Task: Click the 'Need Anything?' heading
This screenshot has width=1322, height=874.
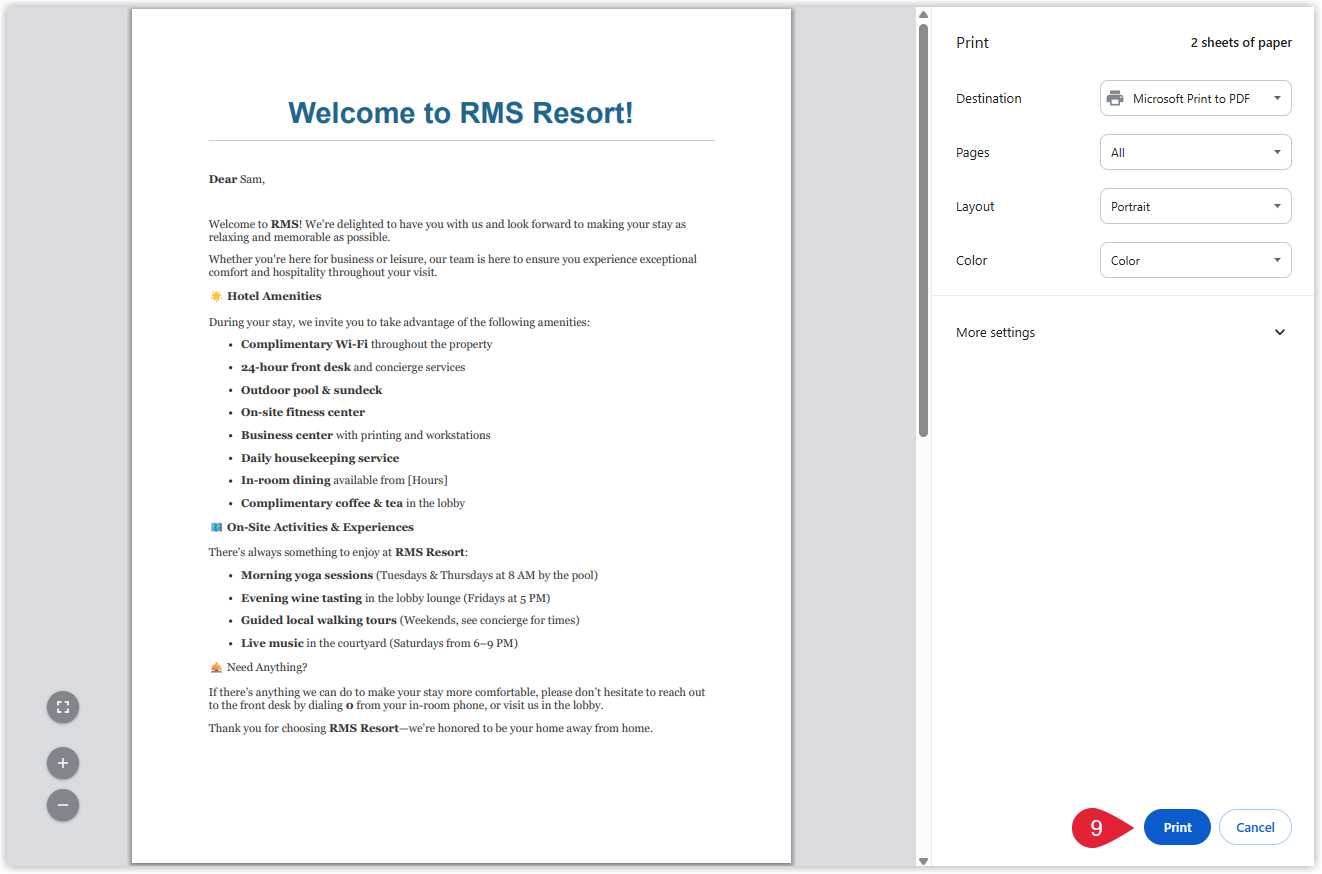Action: coord(267,667)
